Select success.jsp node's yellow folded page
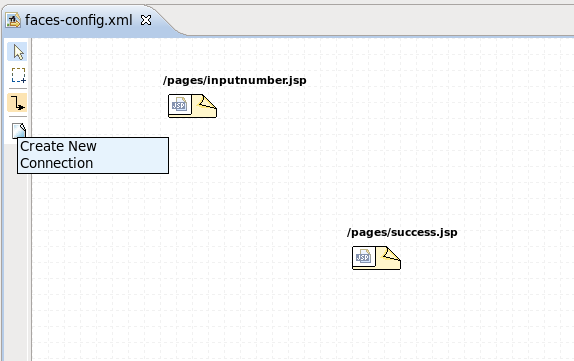 389,258
